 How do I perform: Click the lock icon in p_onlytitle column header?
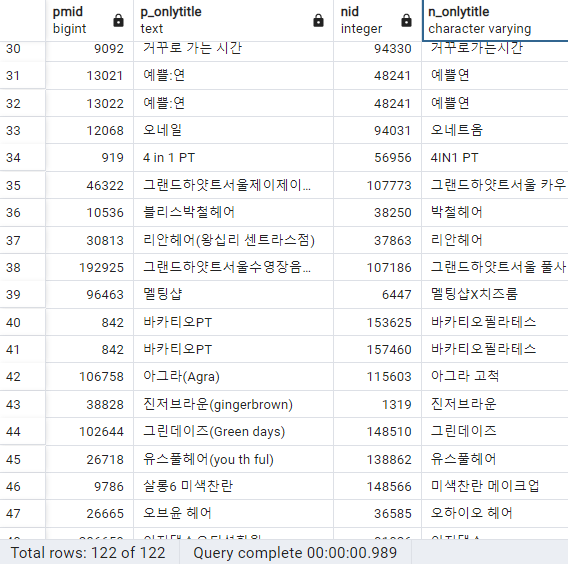[318, 21]
